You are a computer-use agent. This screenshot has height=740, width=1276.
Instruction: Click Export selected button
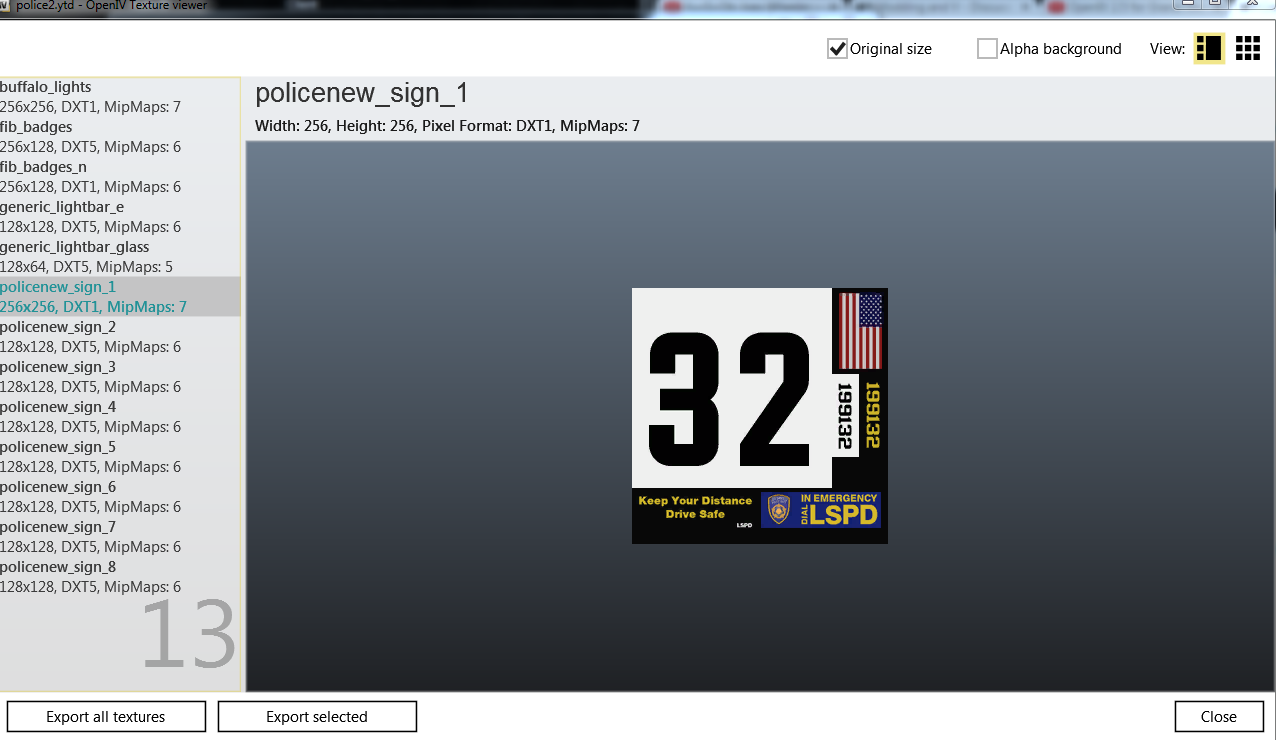(317, 716)
